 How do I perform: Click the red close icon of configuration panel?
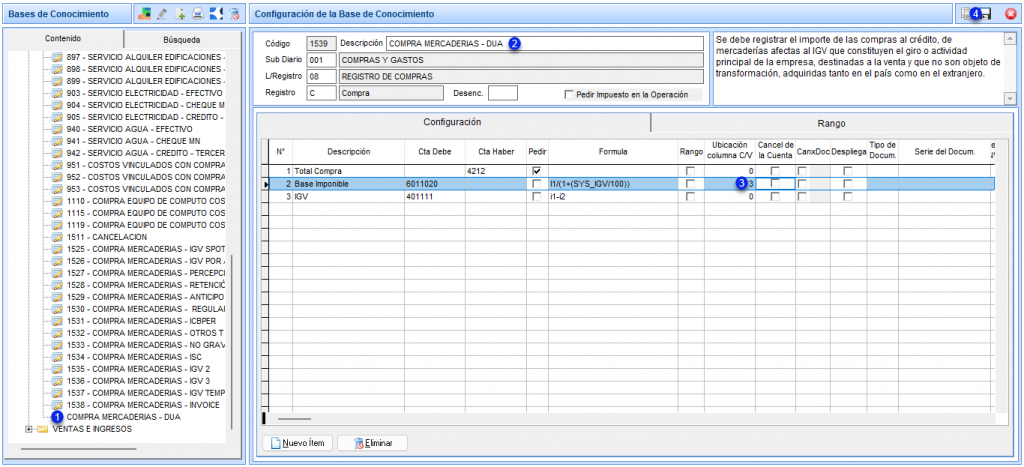(x=1011, y=13)
